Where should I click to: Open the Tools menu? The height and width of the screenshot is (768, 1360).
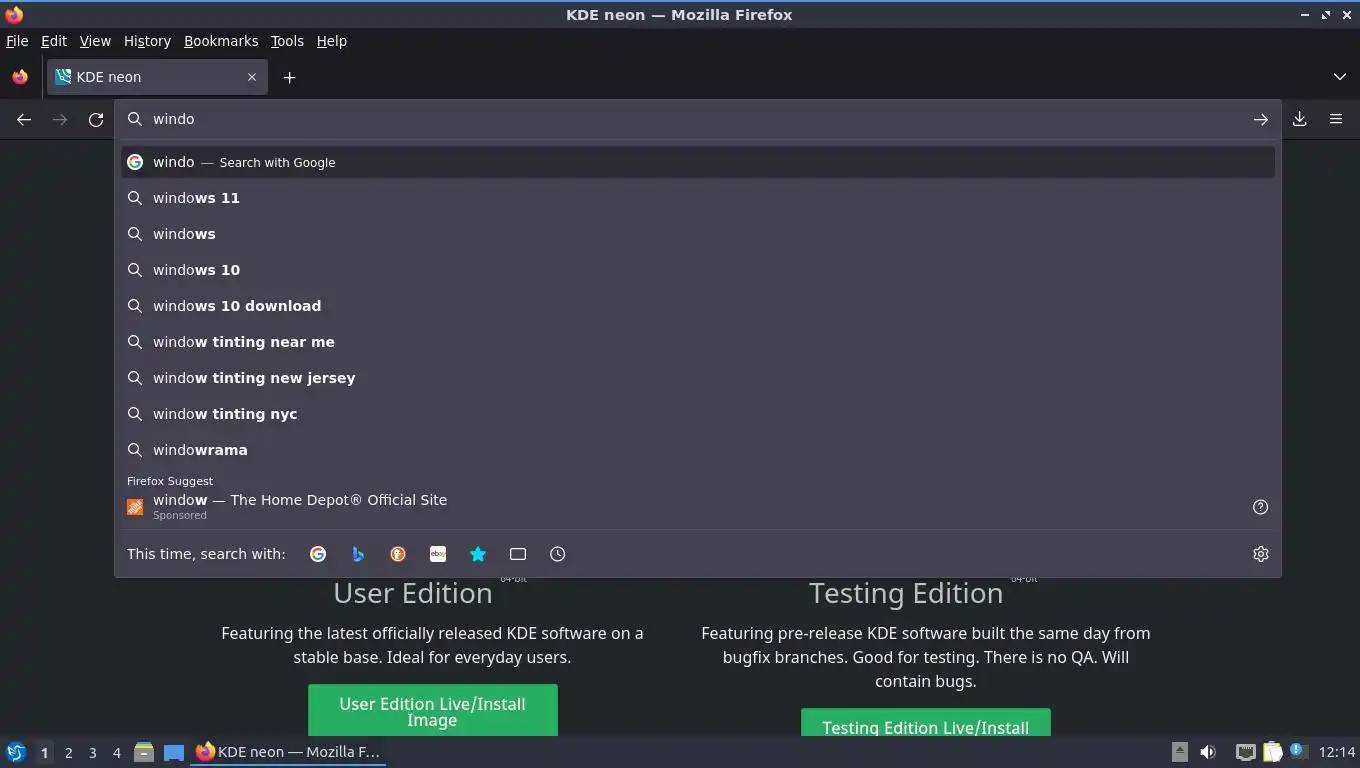point(287,41)
